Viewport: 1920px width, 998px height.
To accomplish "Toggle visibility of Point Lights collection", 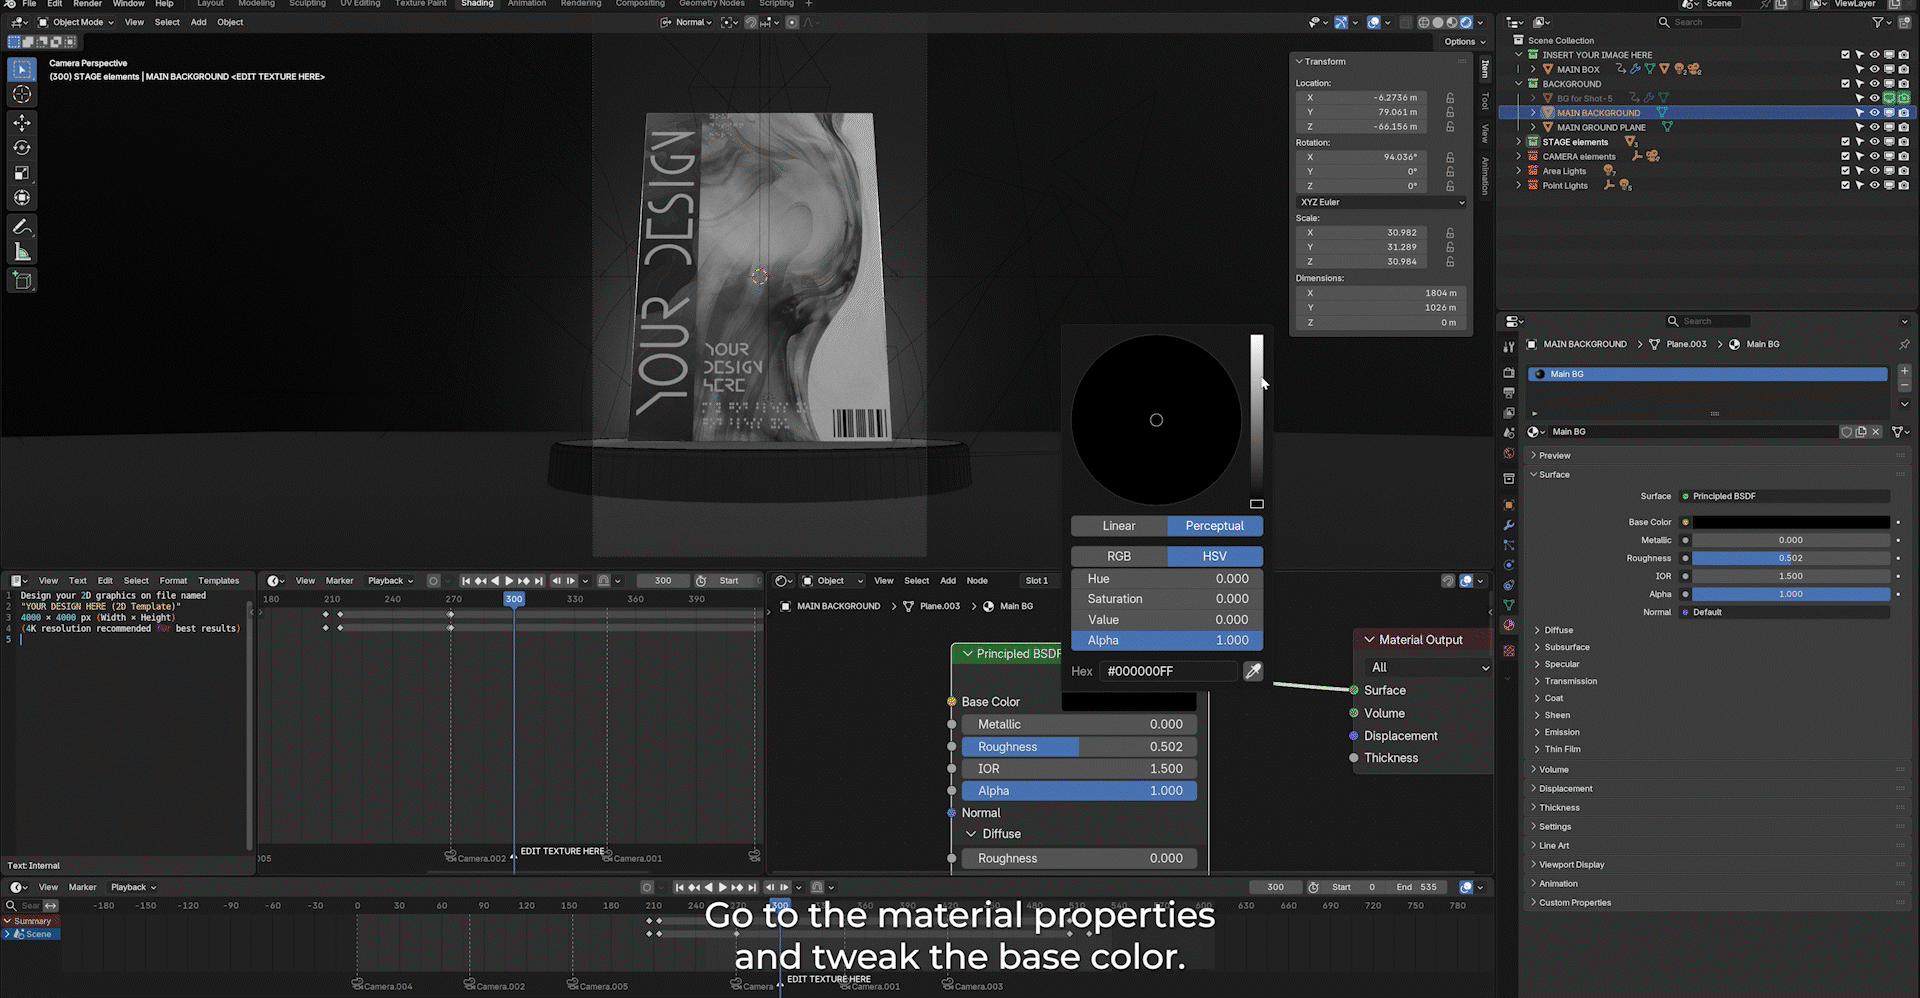I will 1875,186.
